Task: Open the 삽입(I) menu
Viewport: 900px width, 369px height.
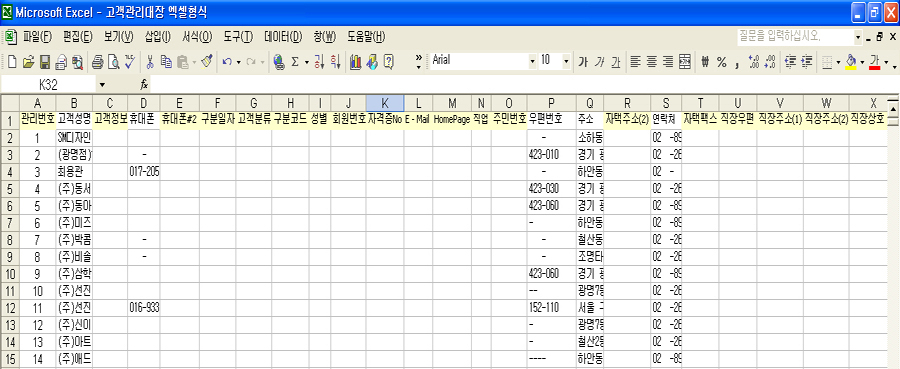Action: 157,37
